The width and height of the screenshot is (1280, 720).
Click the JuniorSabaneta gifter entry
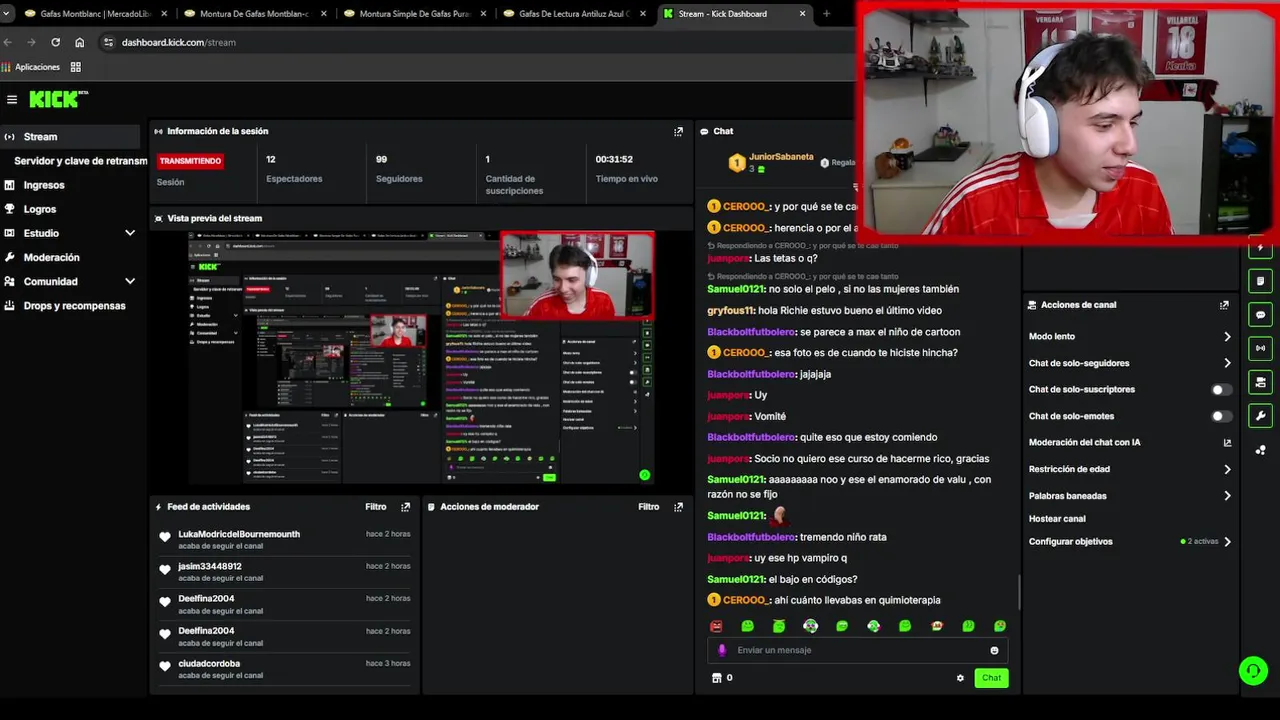click(x=771, y=162)
